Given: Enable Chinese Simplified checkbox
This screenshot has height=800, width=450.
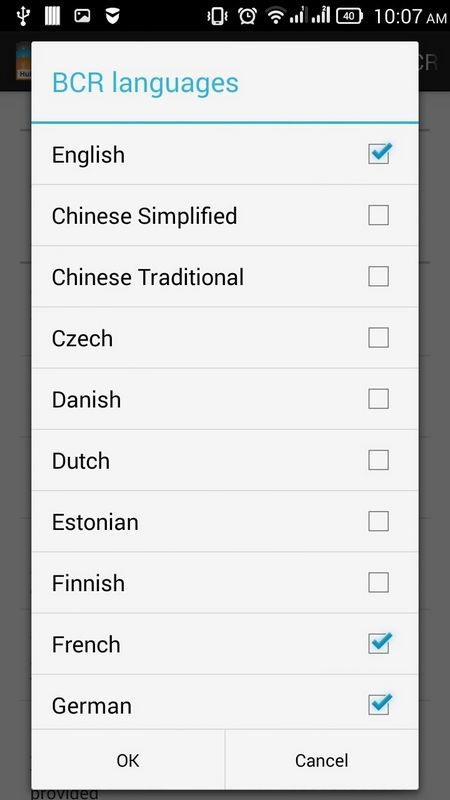Looking at the screenshot, I should coord(379,215).
